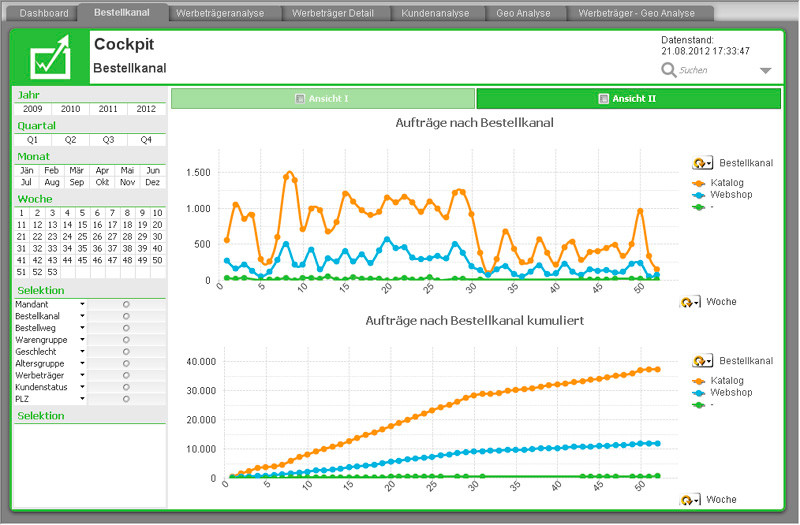Viewport: 800px width, 525px height.
Task: Expand the Bestellkanal selection dropdown
Action: (x=82, y=316)
